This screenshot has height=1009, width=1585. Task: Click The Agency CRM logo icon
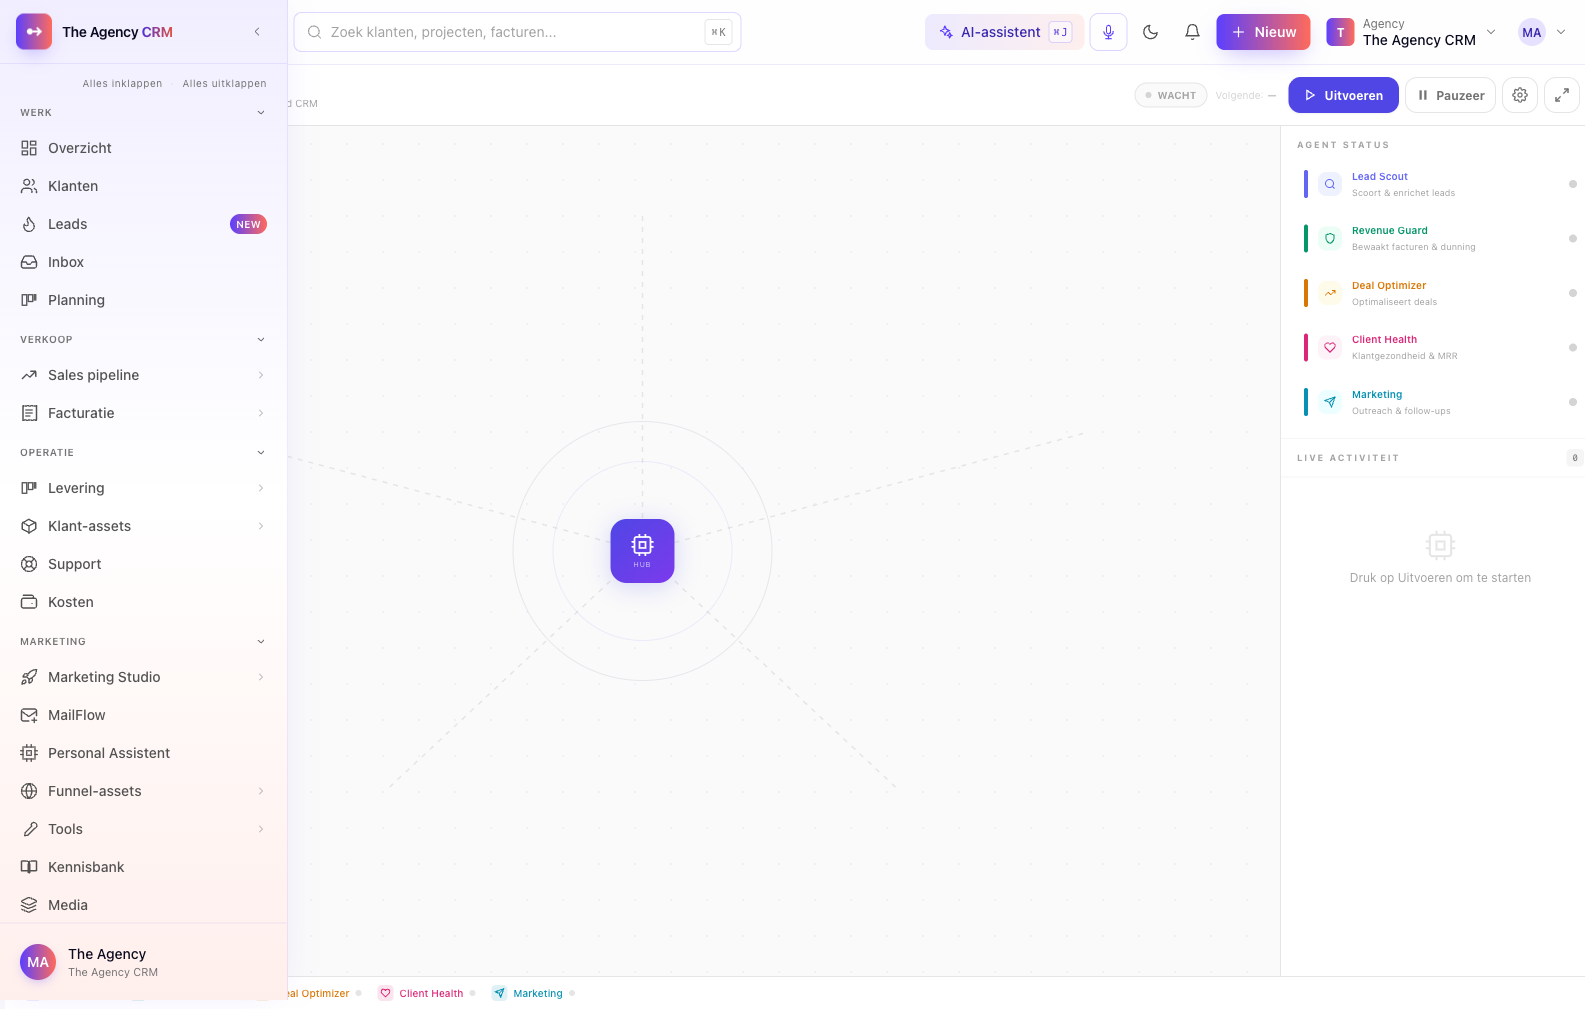coord(34,32)
